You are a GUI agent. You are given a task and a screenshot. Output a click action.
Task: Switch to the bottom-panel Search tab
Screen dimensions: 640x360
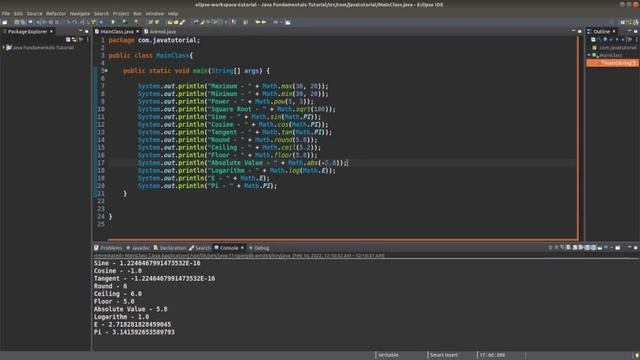(x=200, y=248)
